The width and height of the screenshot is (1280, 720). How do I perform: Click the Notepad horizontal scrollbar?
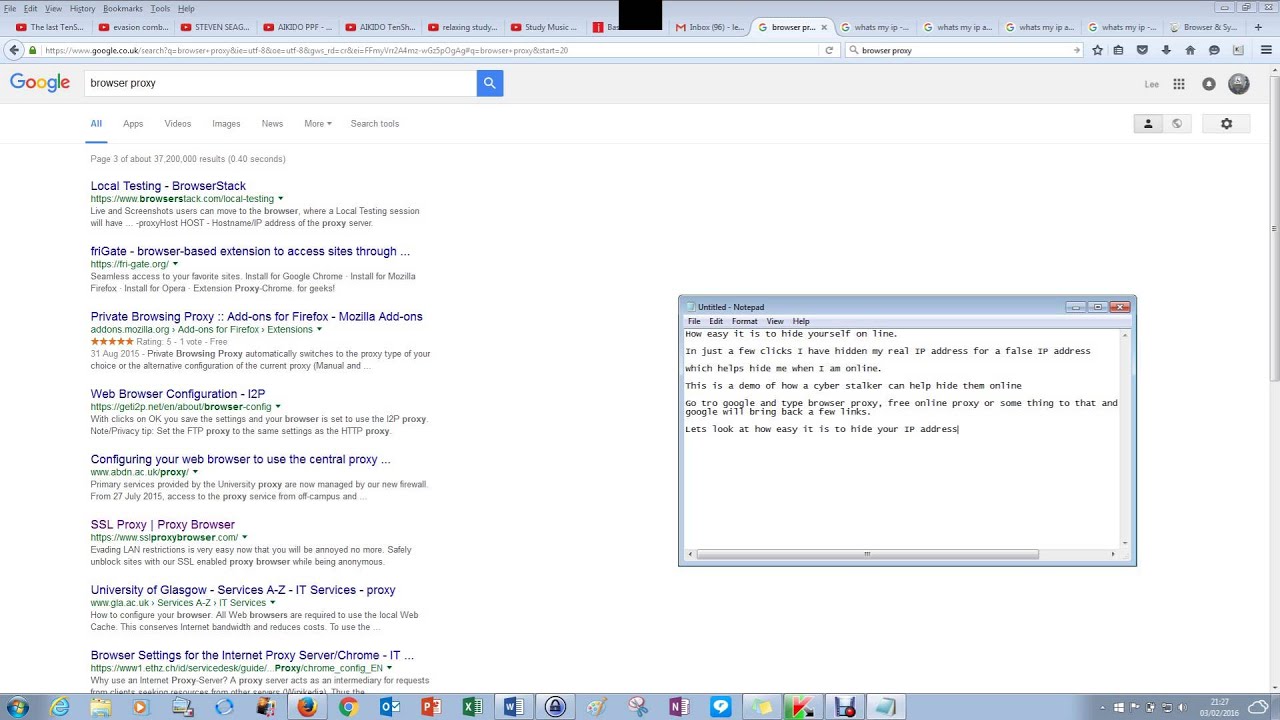pyautogui.click(x=867, y=554)
